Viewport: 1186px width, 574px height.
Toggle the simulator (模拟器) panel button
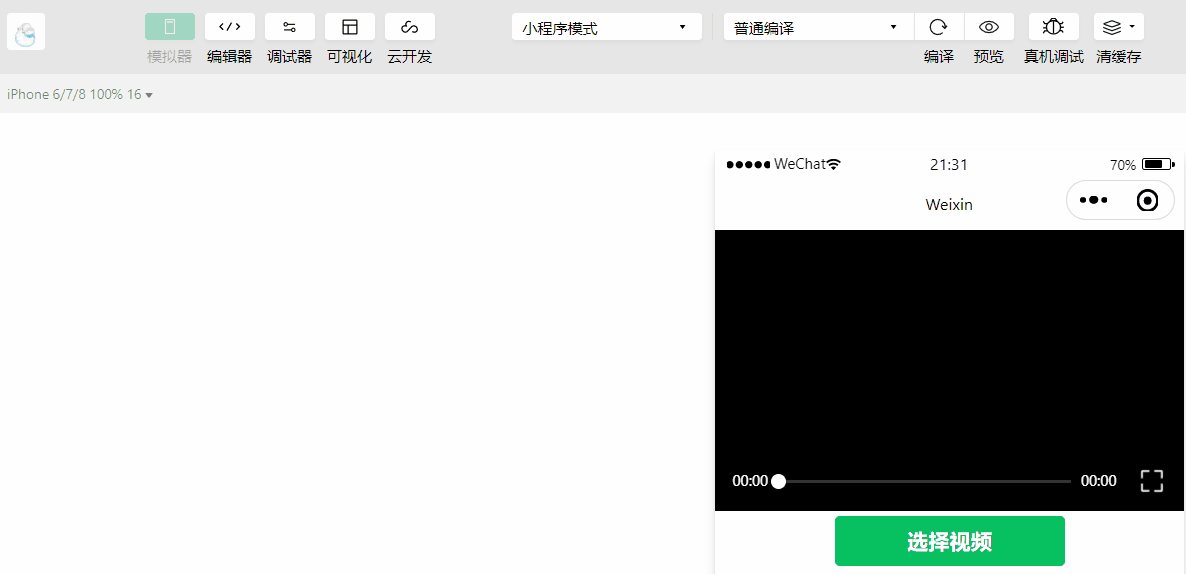coord(169,26)
